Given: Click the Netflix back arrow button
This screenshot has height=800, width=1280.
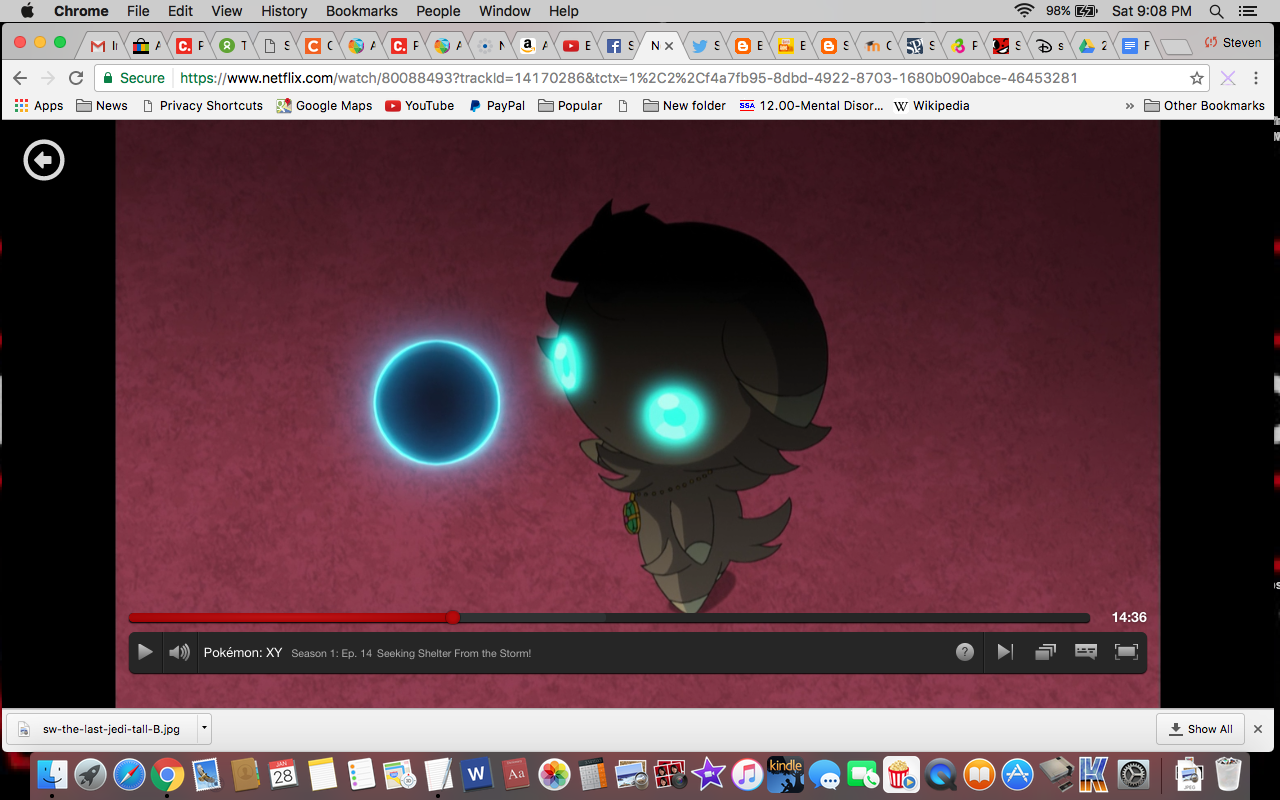Looking at the screenshot, I should (44, 160).
